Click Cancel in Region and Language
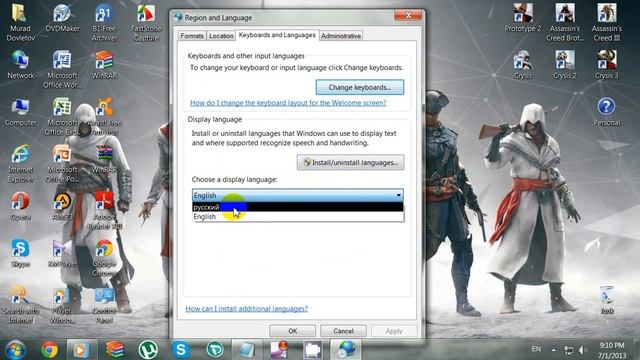This screenshot has height=360, width=640. point(343,331)
